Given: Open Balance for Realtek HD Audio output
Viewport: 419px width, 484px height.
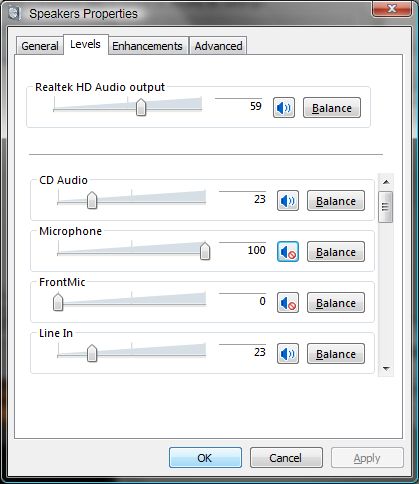Looking at the screenshot, I should (x=332, y=108).
